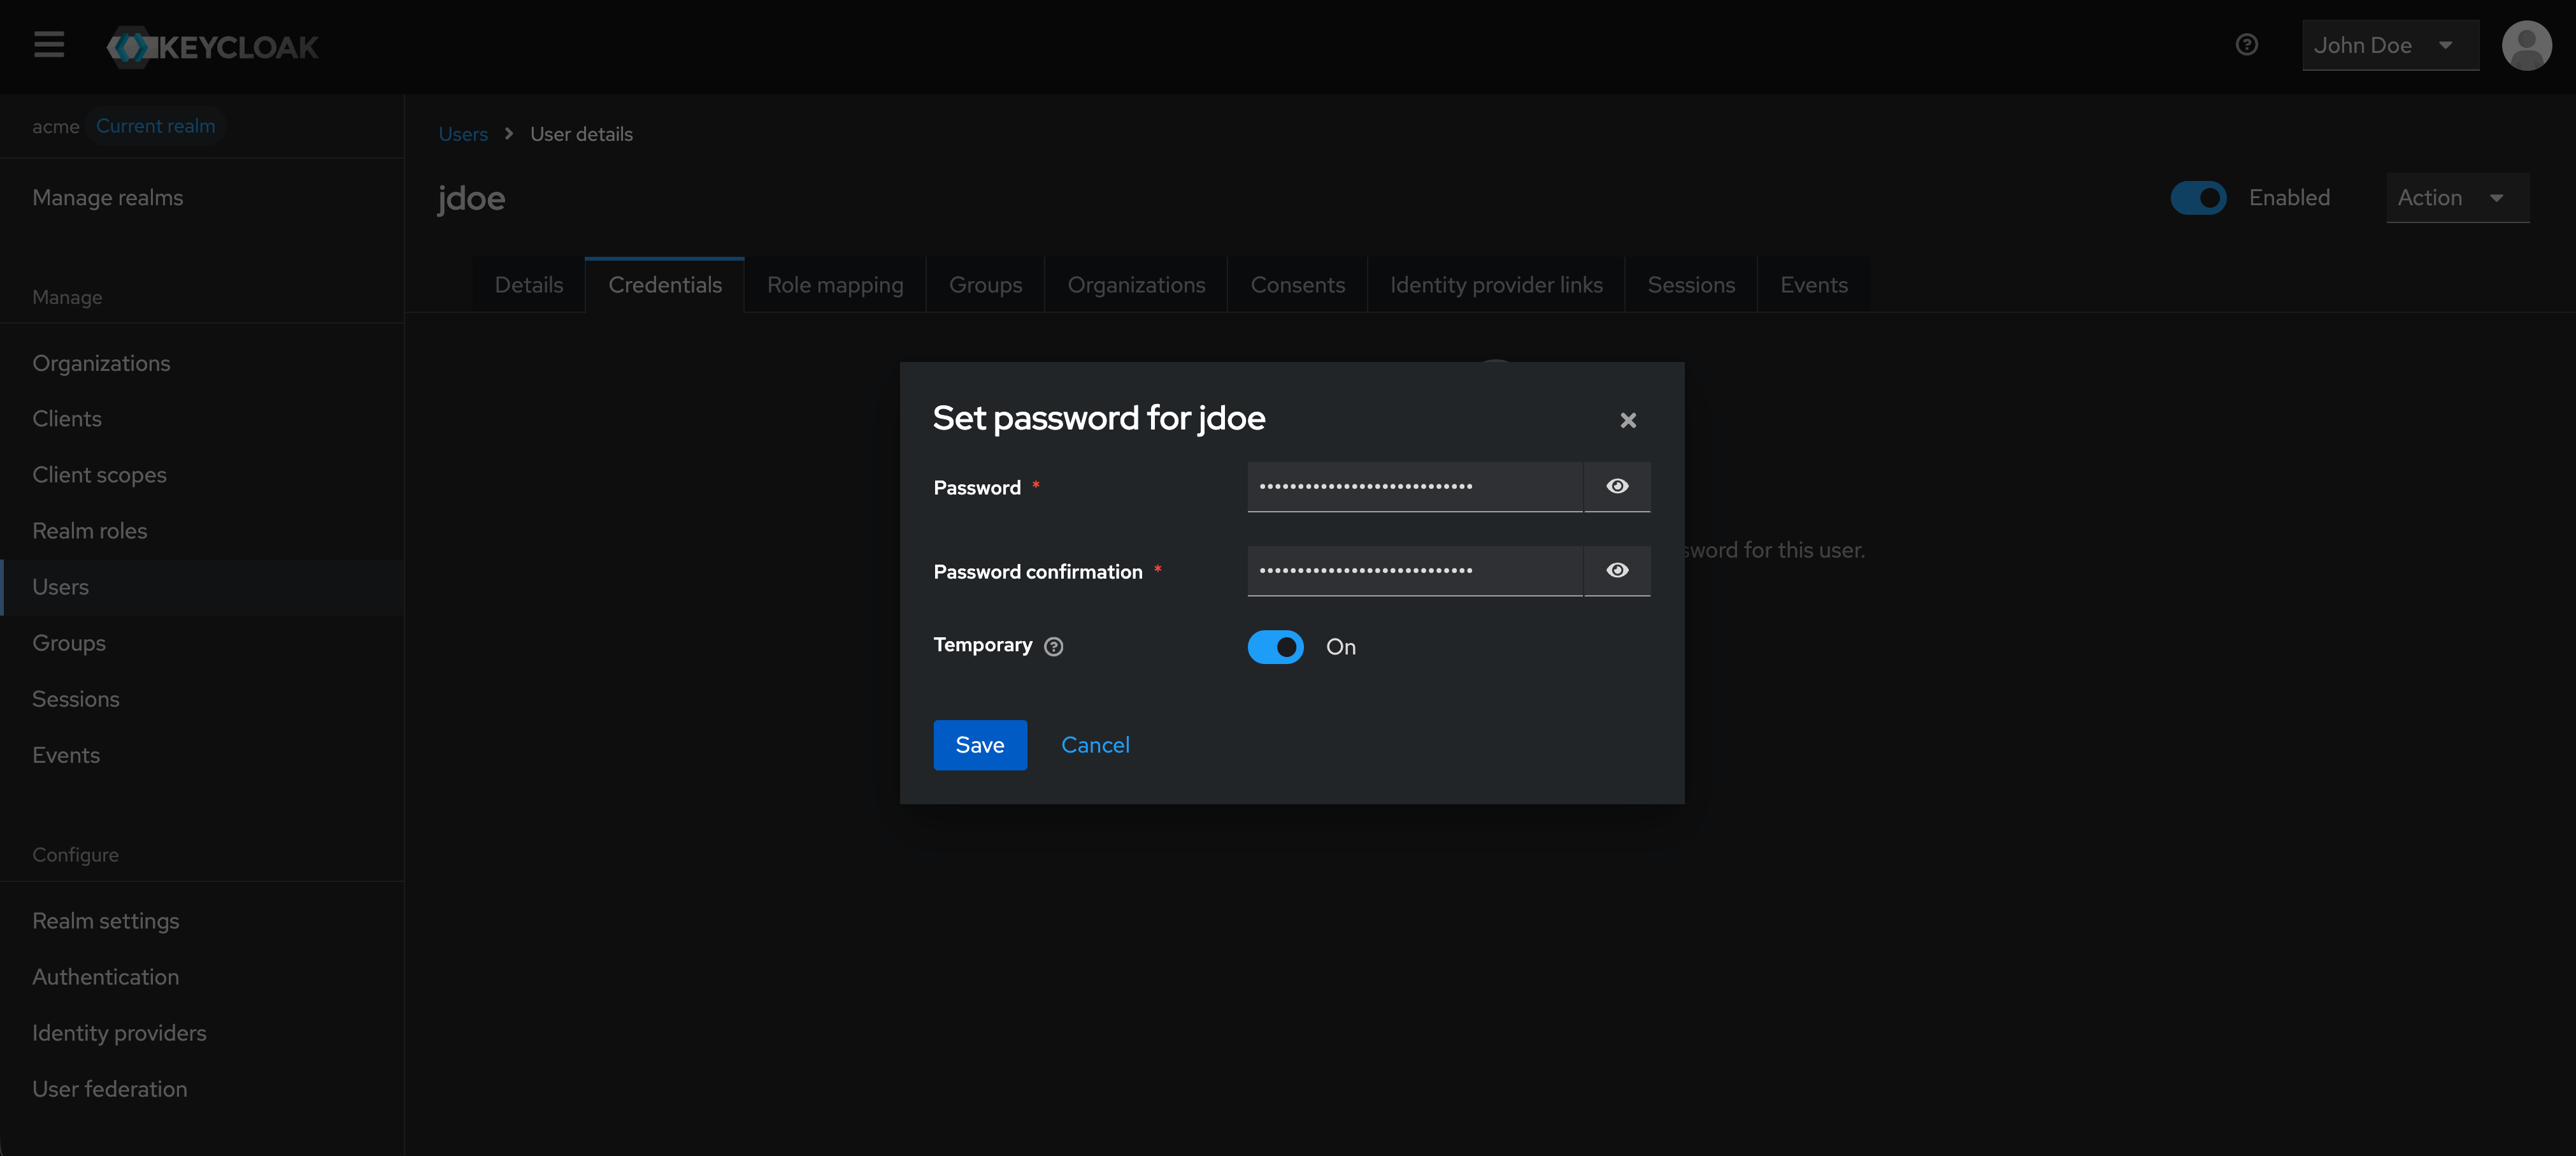Cancel the password dialog
Screen dimensions: 2576x1156
pyautogui.click(x=1095, y=744)
